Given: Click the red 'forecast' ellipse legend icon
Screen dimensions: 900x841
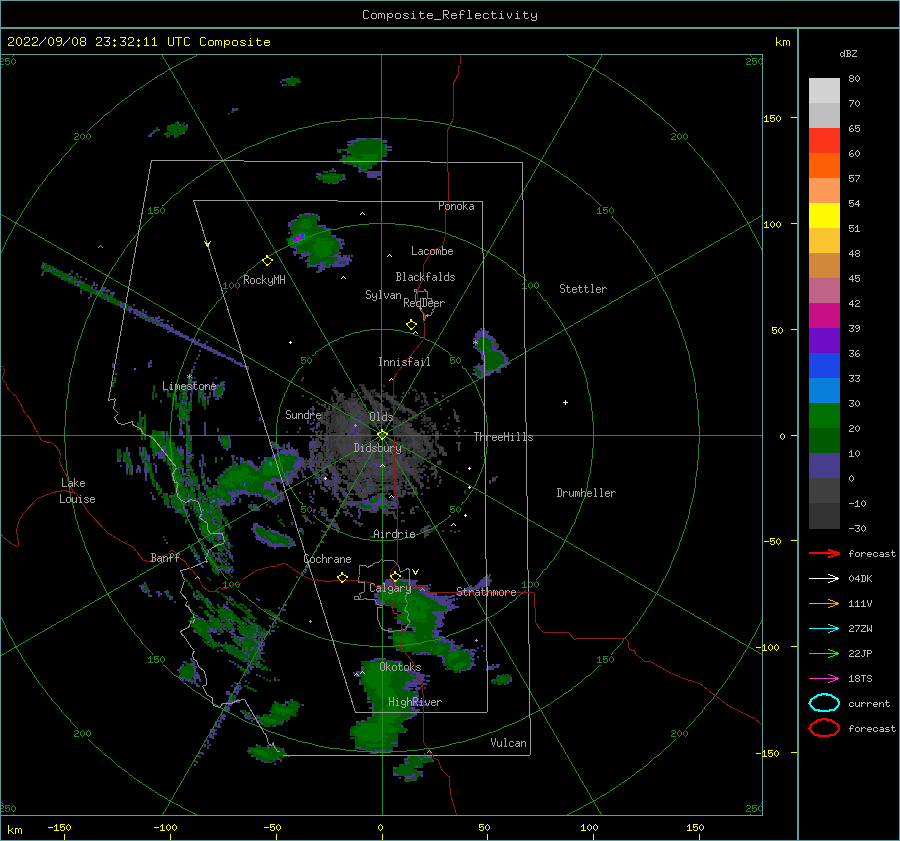Looking at the screenshot, I should 824,728.
